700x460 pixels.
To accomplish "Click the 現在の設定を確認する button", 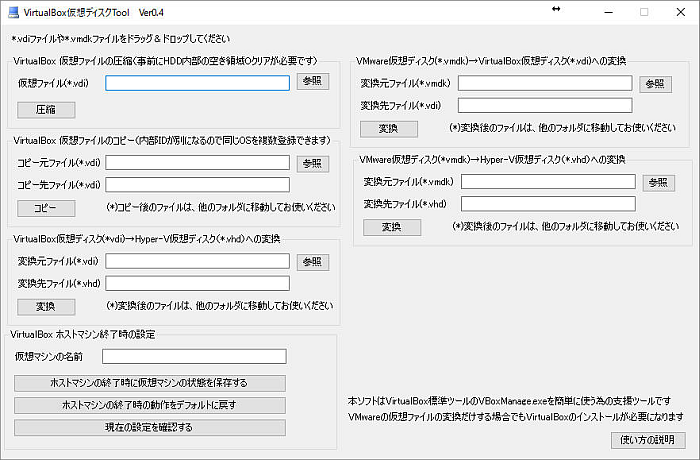I will [150, 427].
